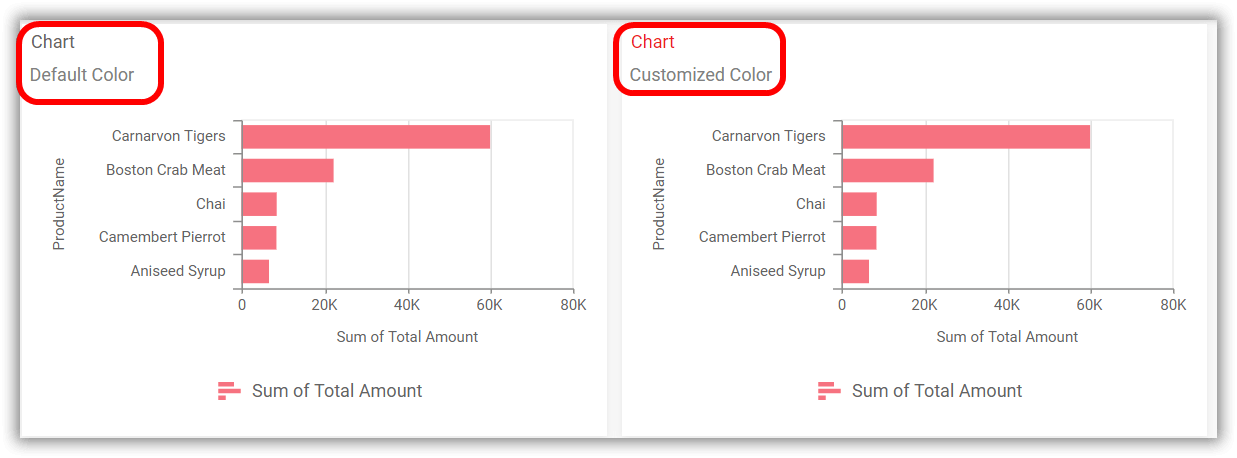Click the Customized Color subtitle
Viewport: 1237px width, 458px height.
(x=701, y=75)
